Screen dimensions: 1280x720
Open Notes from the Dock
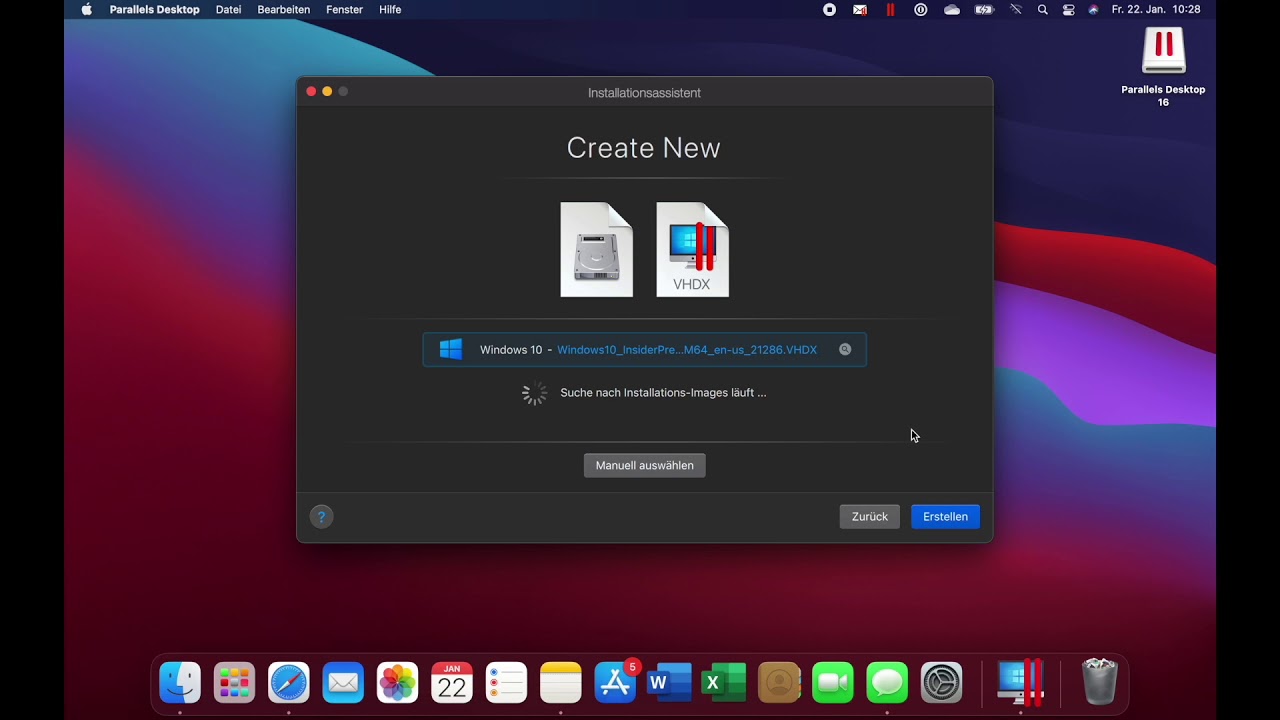click(x=560, y=683)
